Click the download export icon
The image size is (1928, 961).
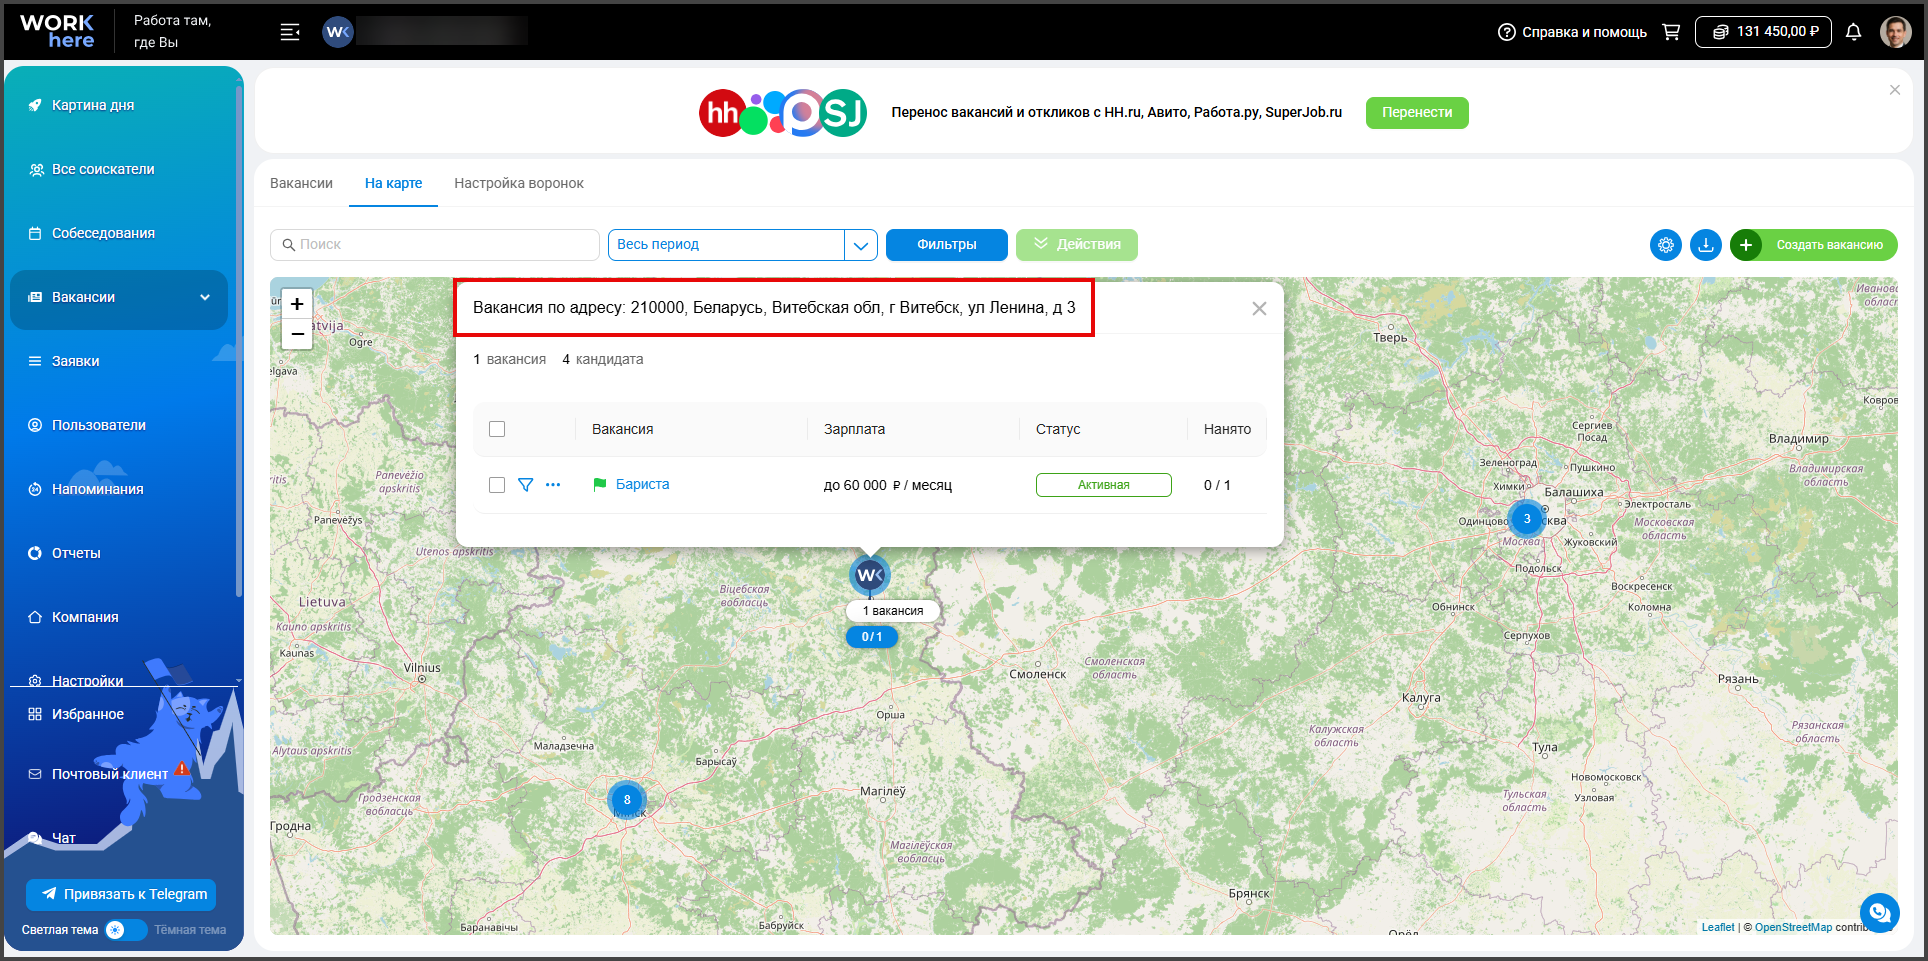tap(1706, 245)
